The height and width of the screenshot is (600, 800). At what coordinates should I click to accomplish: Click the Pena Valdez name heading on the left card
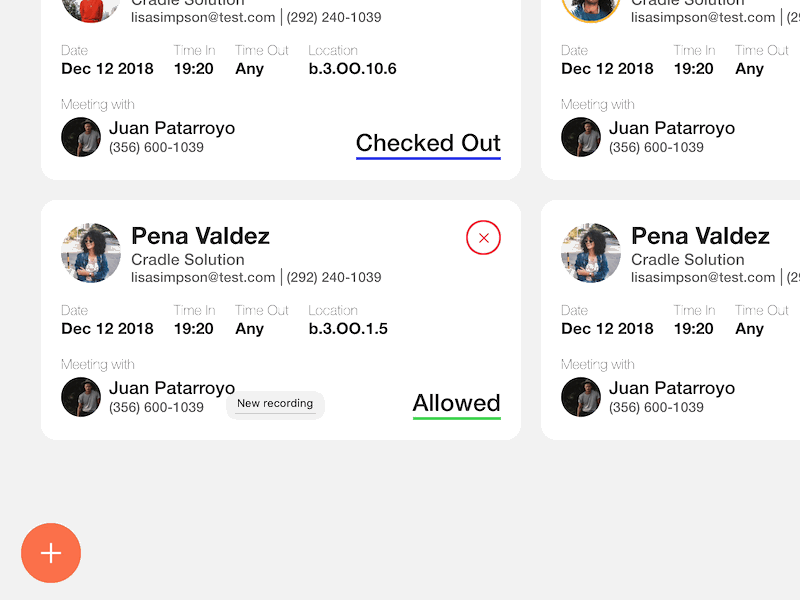coord(200,236)
